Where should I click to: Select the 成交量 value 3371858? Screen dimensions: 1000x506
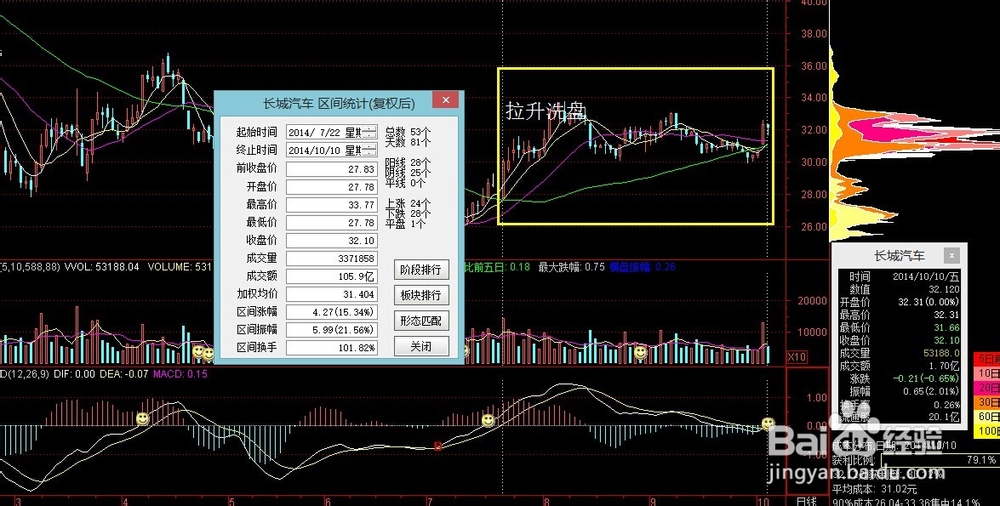click(332, 258)
